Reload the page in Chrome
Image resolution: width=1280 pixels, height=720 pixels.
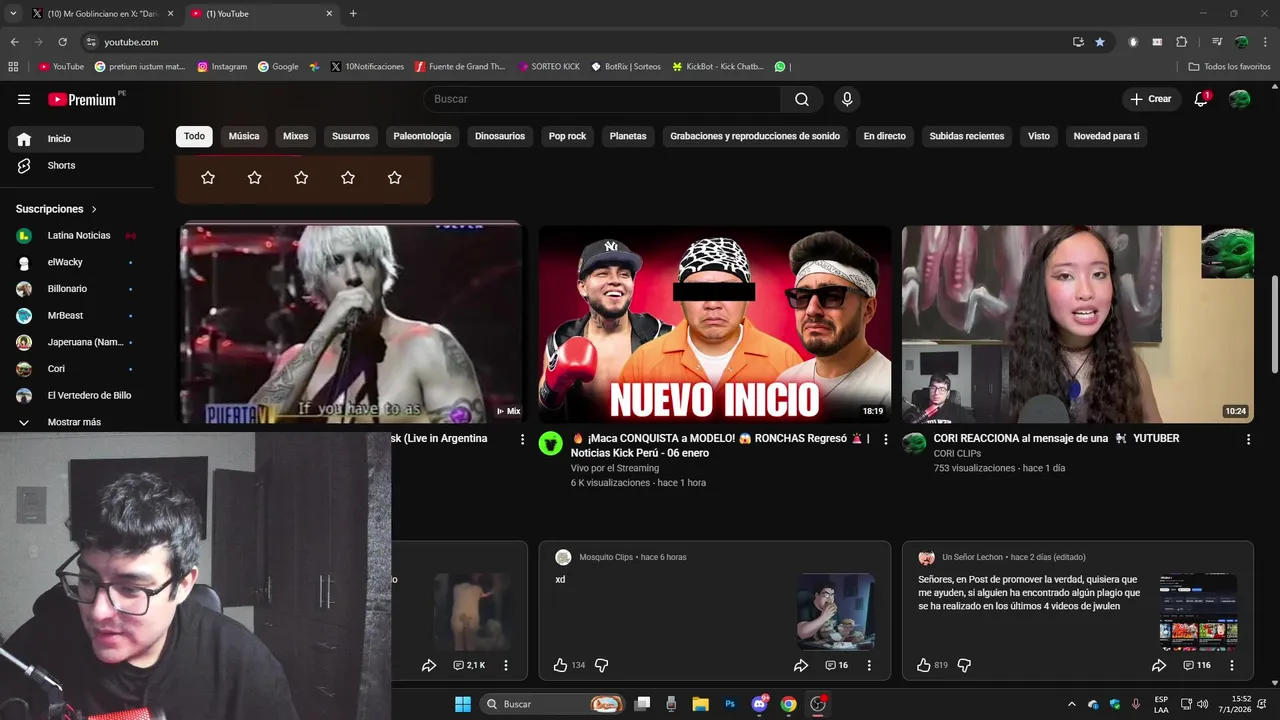point(62,42)
